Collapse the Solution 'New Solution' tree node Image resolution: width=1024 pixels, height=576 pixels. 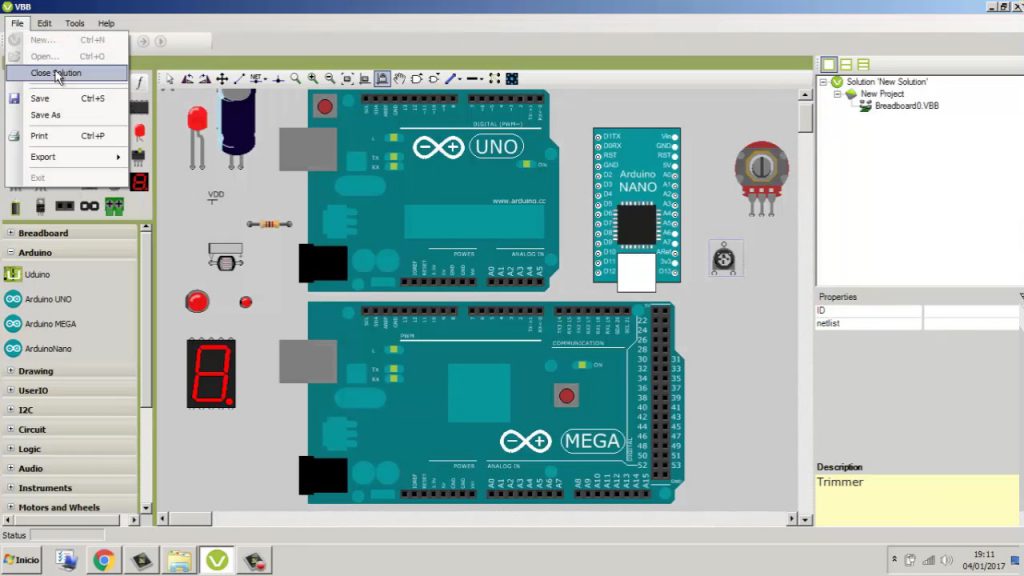tap(824, 82)
